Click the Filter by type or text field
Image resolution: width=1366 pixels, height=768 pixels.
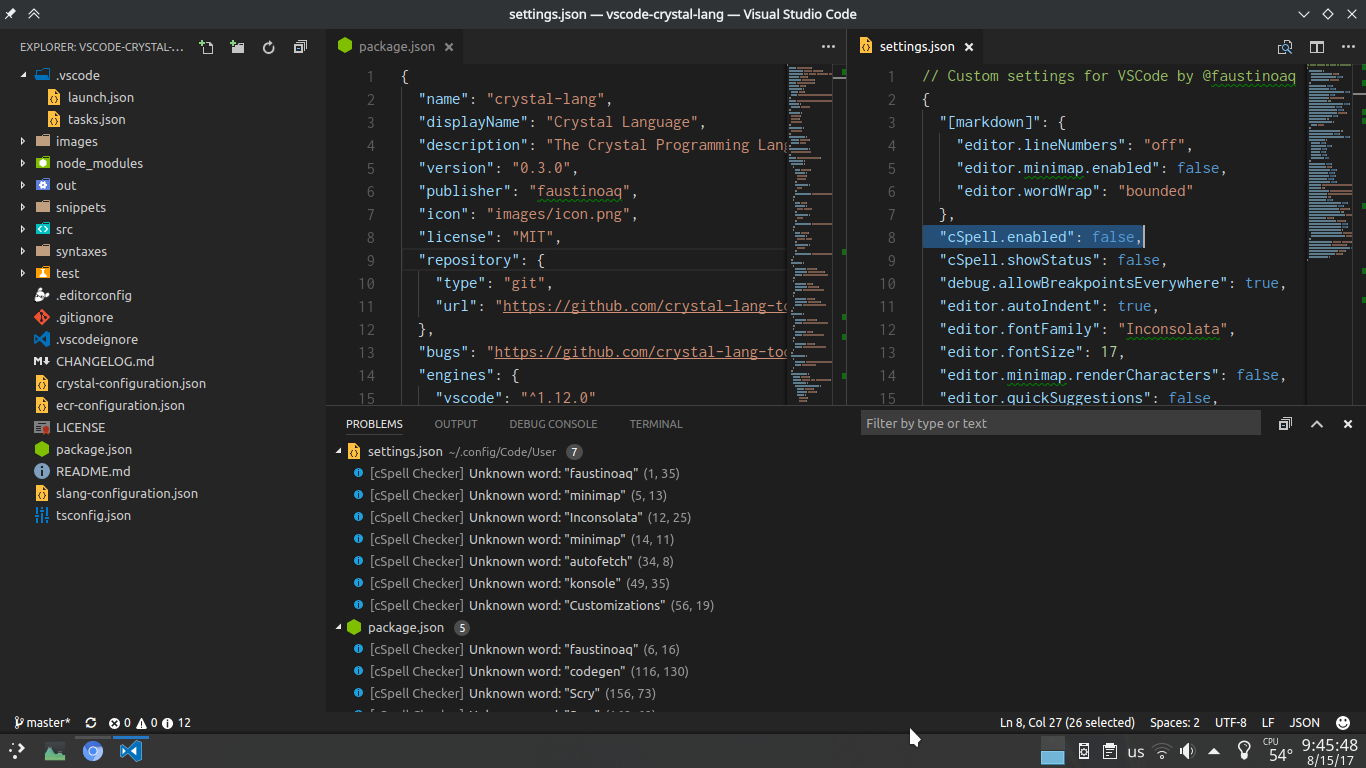pos(1060,423)
